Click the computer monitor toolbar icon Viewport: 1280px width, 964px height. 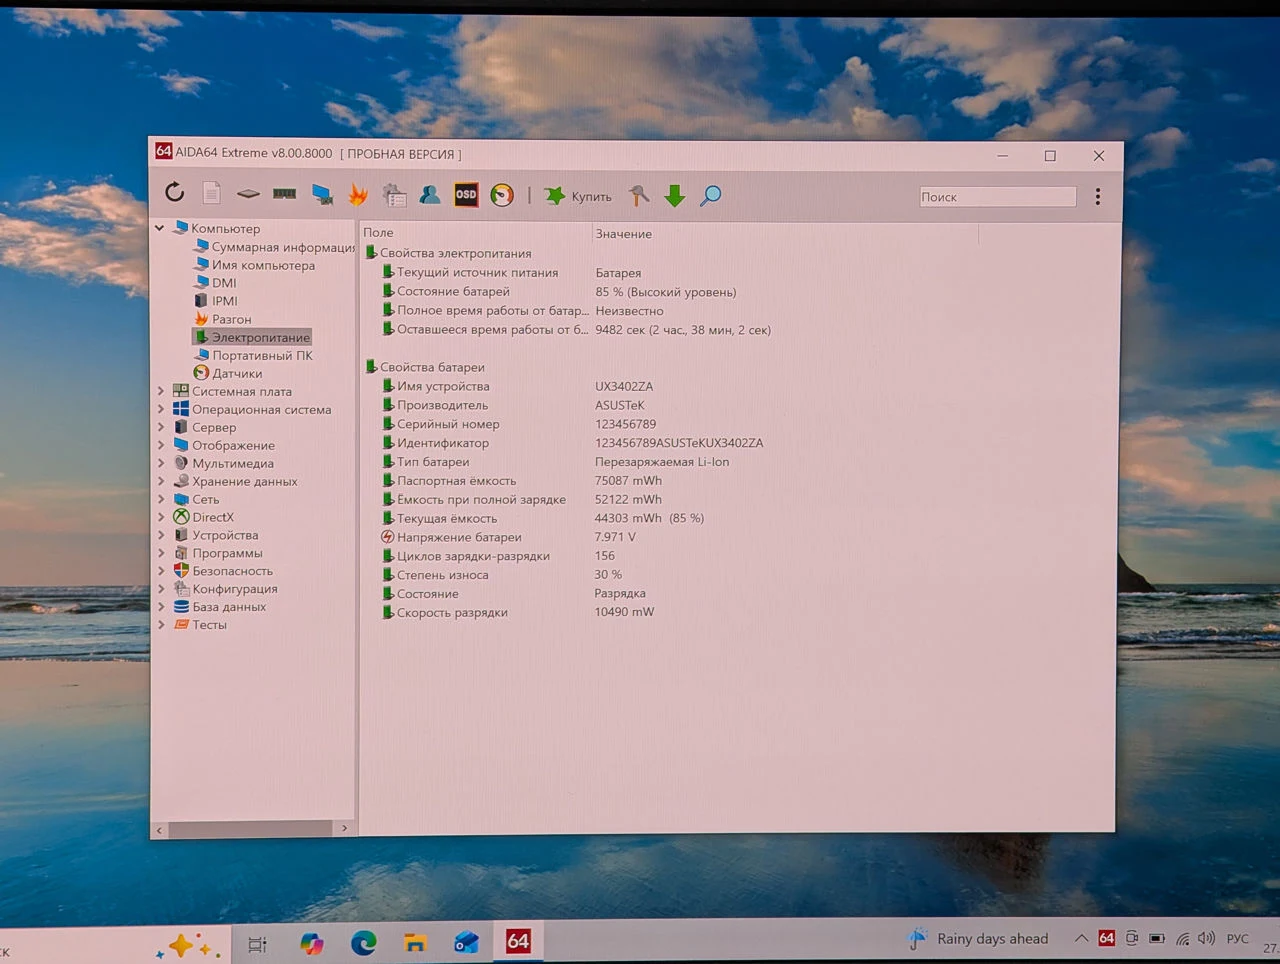pyautogui.click(x=322, y=195)
